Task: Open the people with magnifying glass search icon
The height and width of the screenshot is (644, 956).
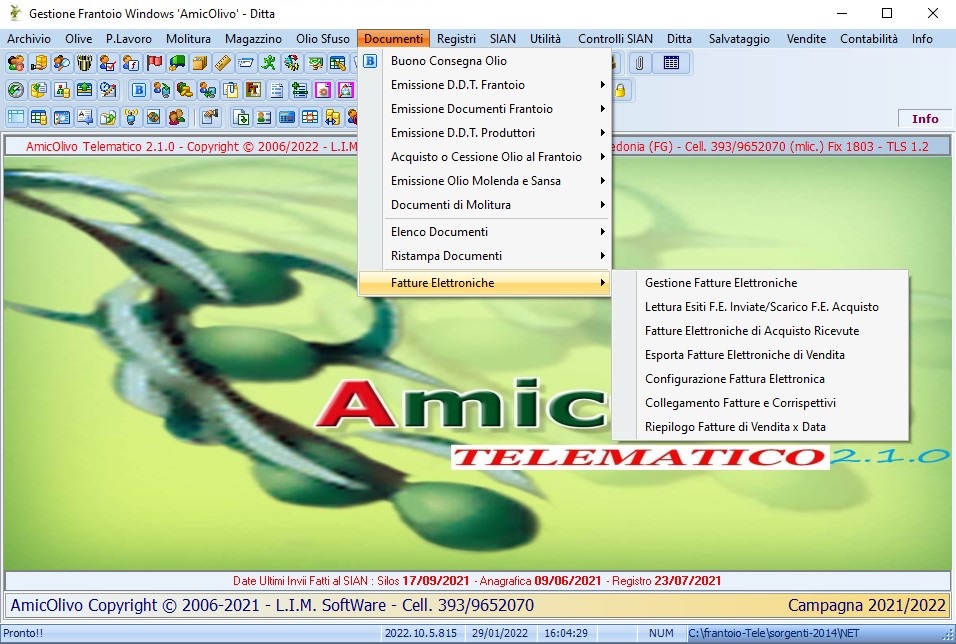Action: tap(62, 63)
